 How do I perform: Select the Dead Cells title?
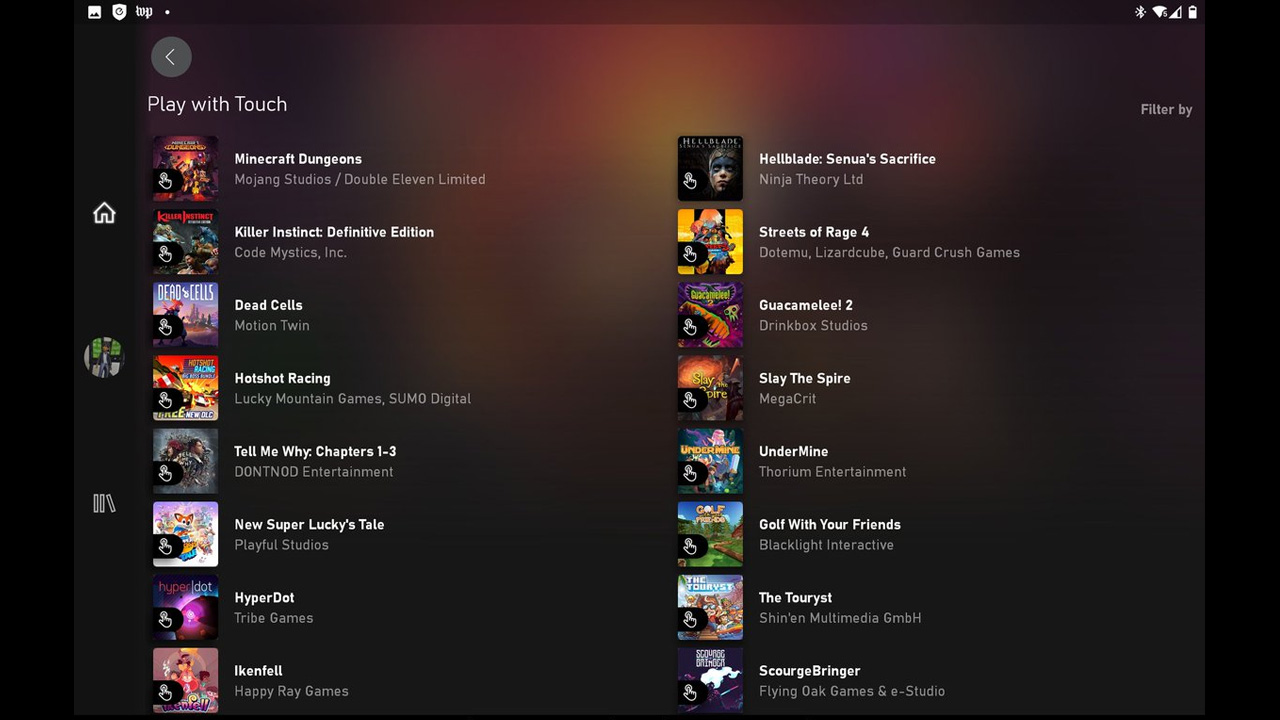[268, 305]
